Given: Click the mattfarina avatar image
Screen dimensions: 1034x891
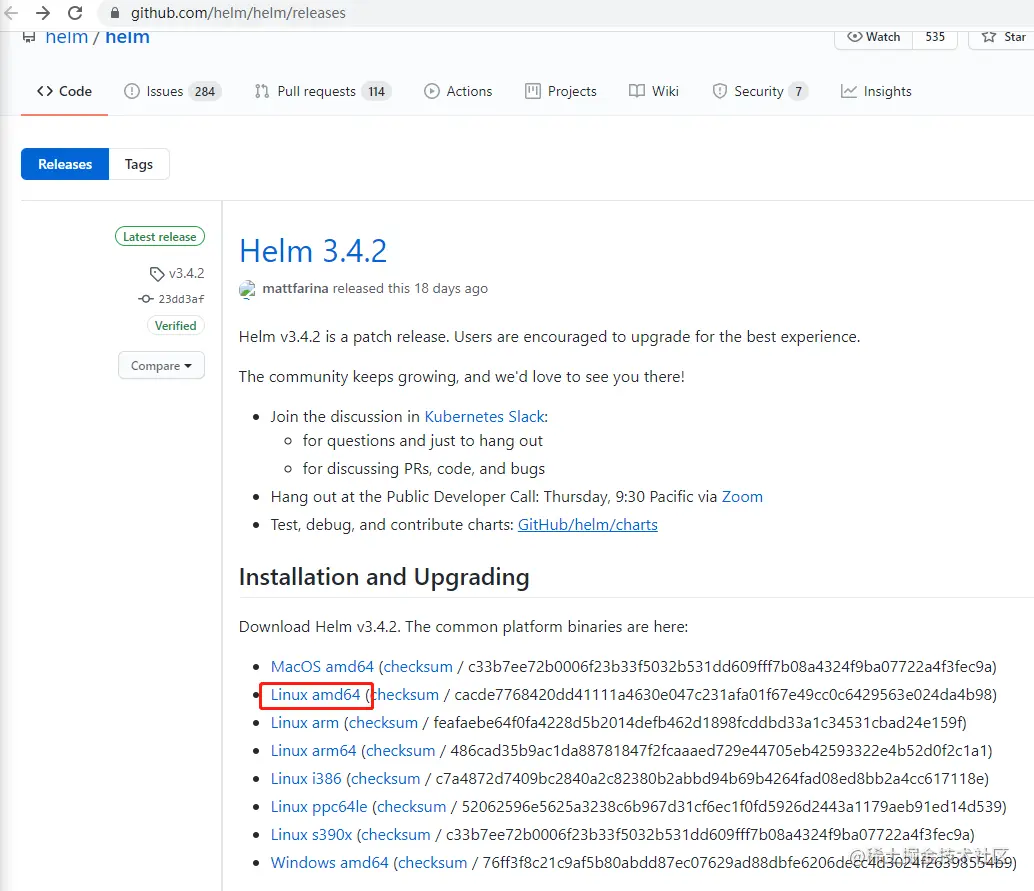Looking at the screenshot, I should click(x=247, y=289).
